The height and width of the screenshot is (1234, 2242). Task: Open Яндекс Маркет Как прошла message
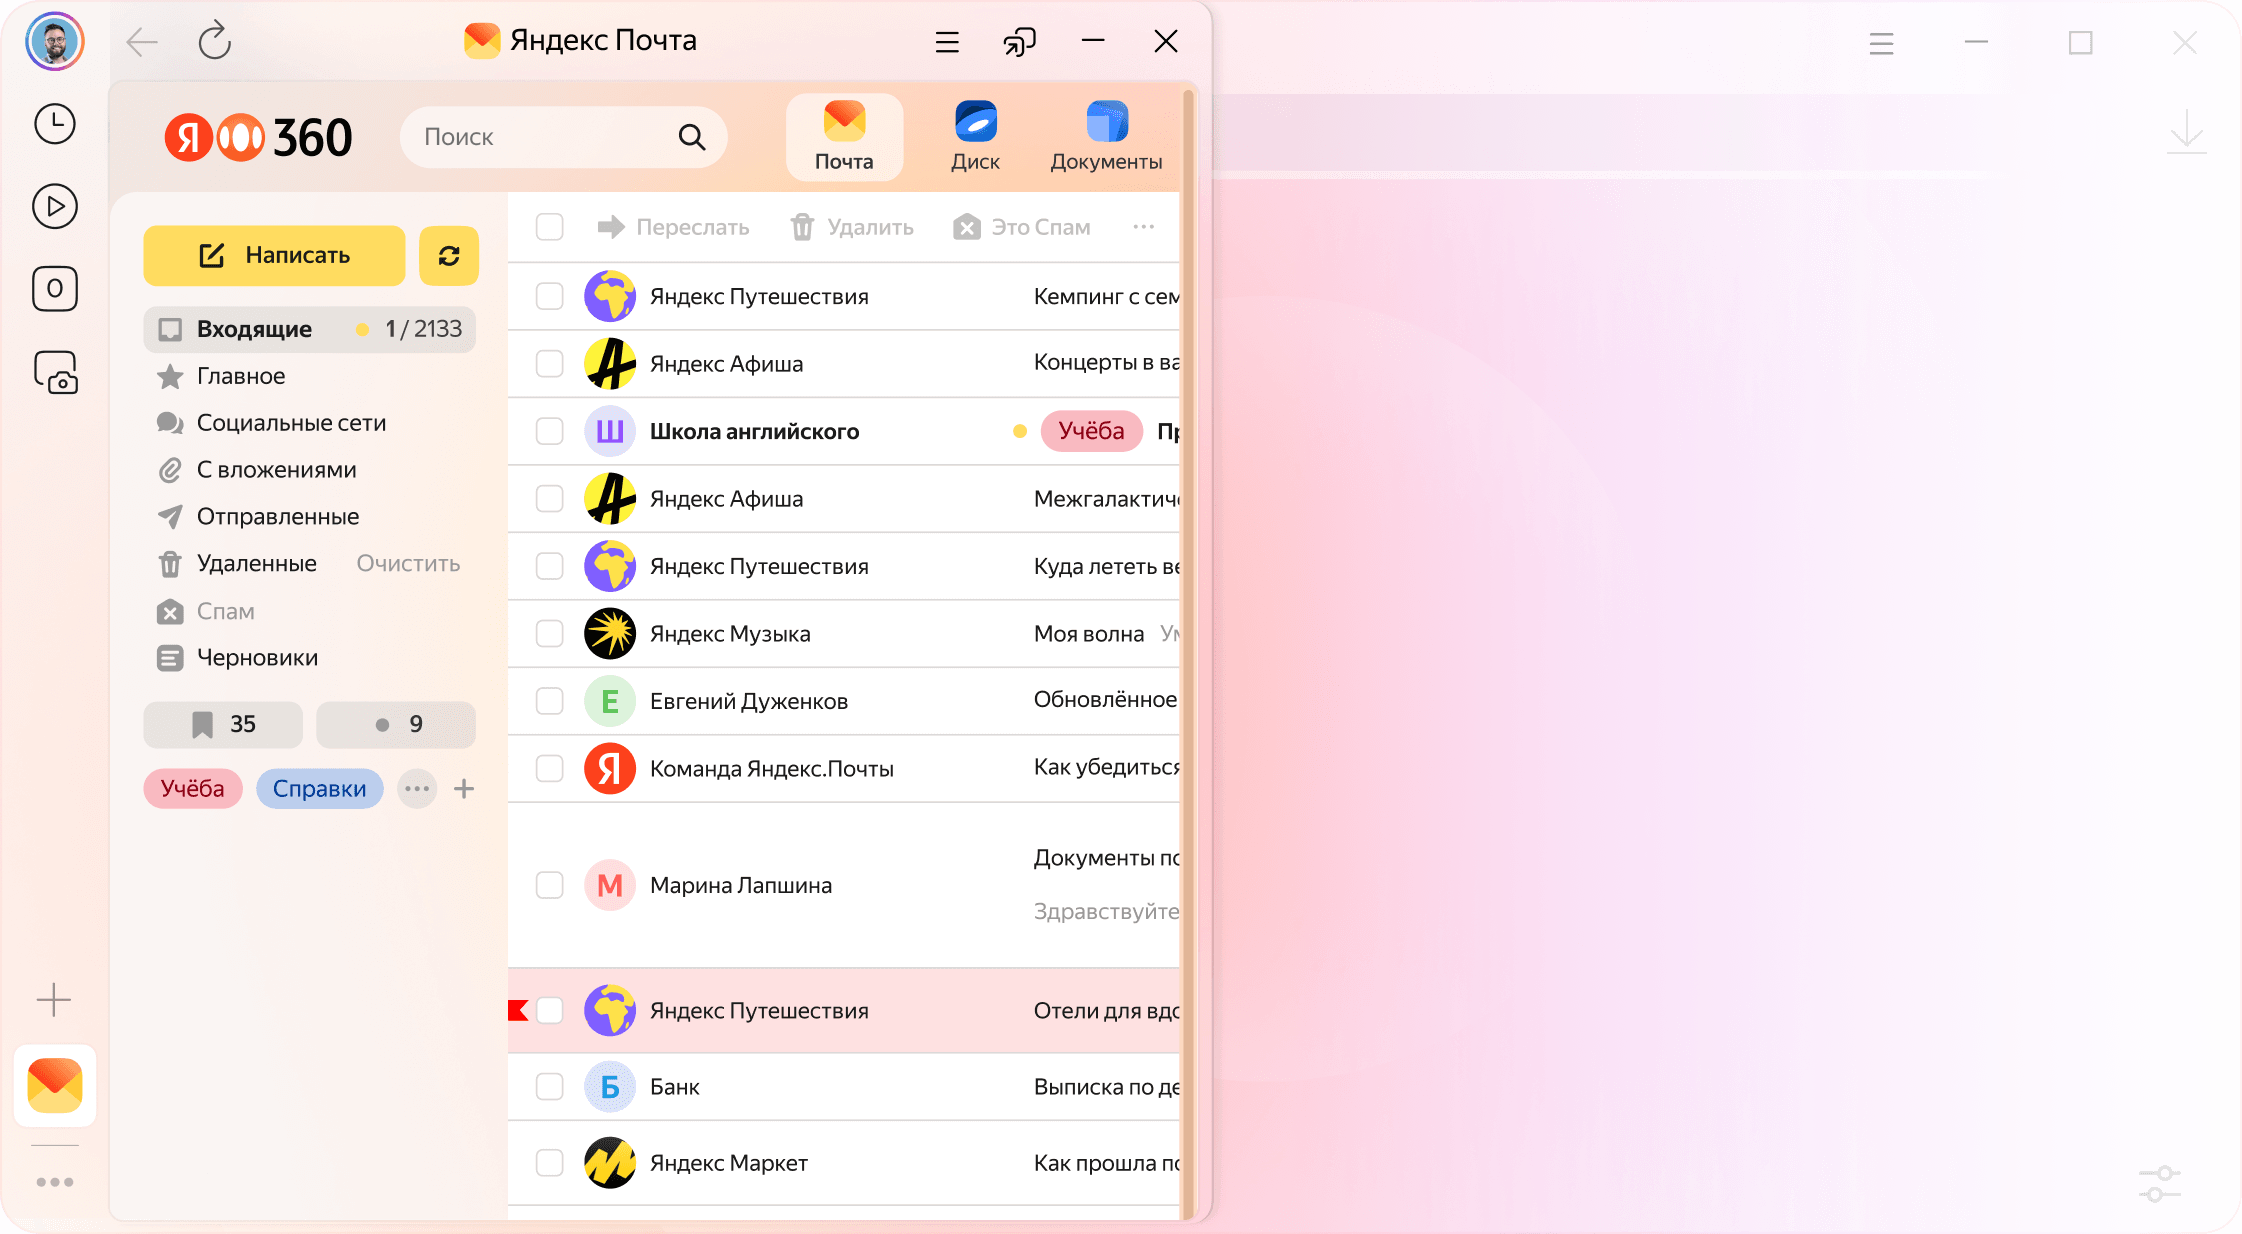click(x=844, y=1163)
